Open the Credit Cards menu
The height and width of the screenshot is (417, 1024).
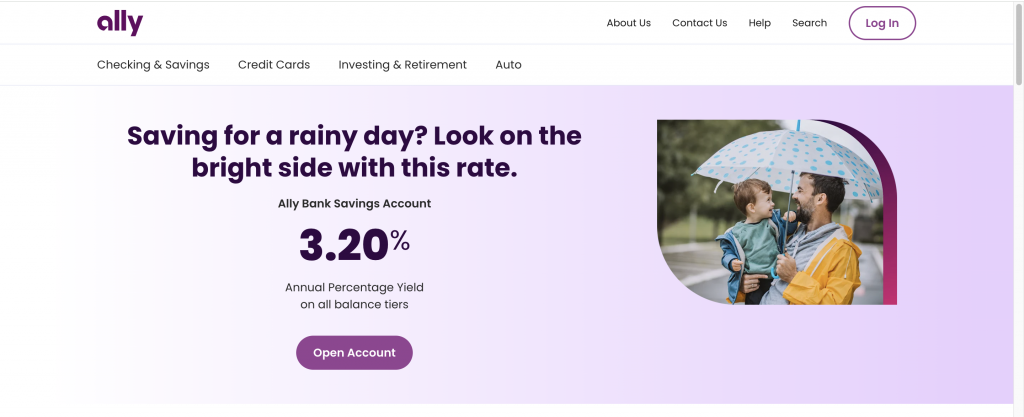pyautogui.click(x=274, y=65)
